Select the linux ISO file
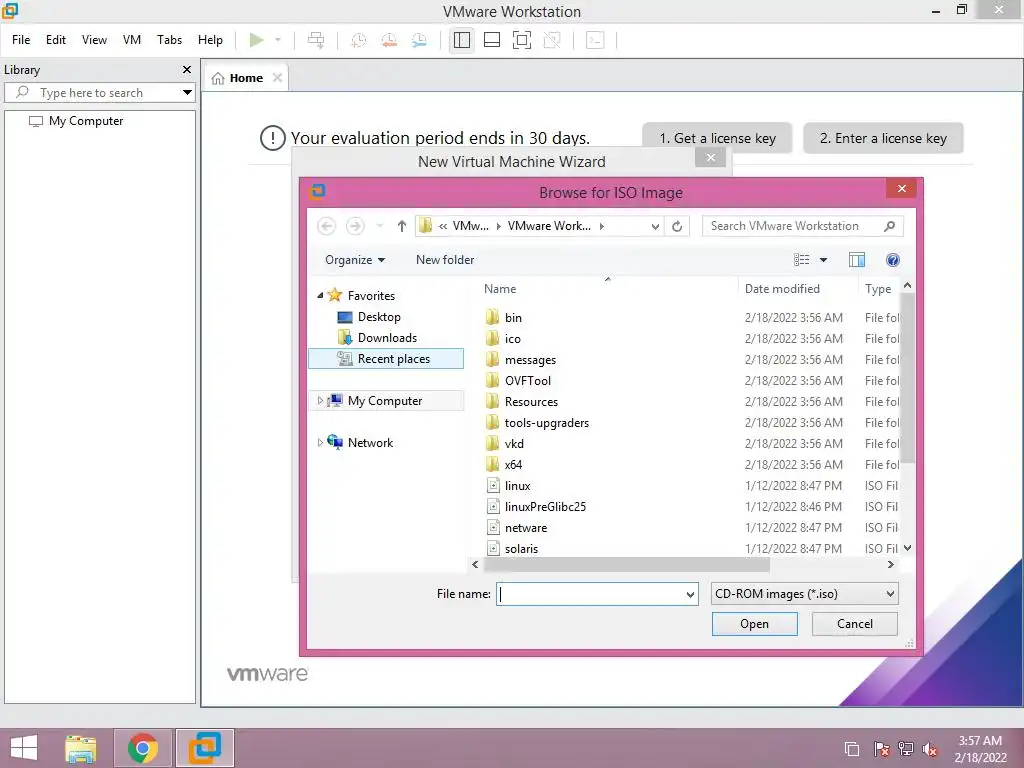The width and height of the screenshot is (1024, 768). (x=517, y=486)
